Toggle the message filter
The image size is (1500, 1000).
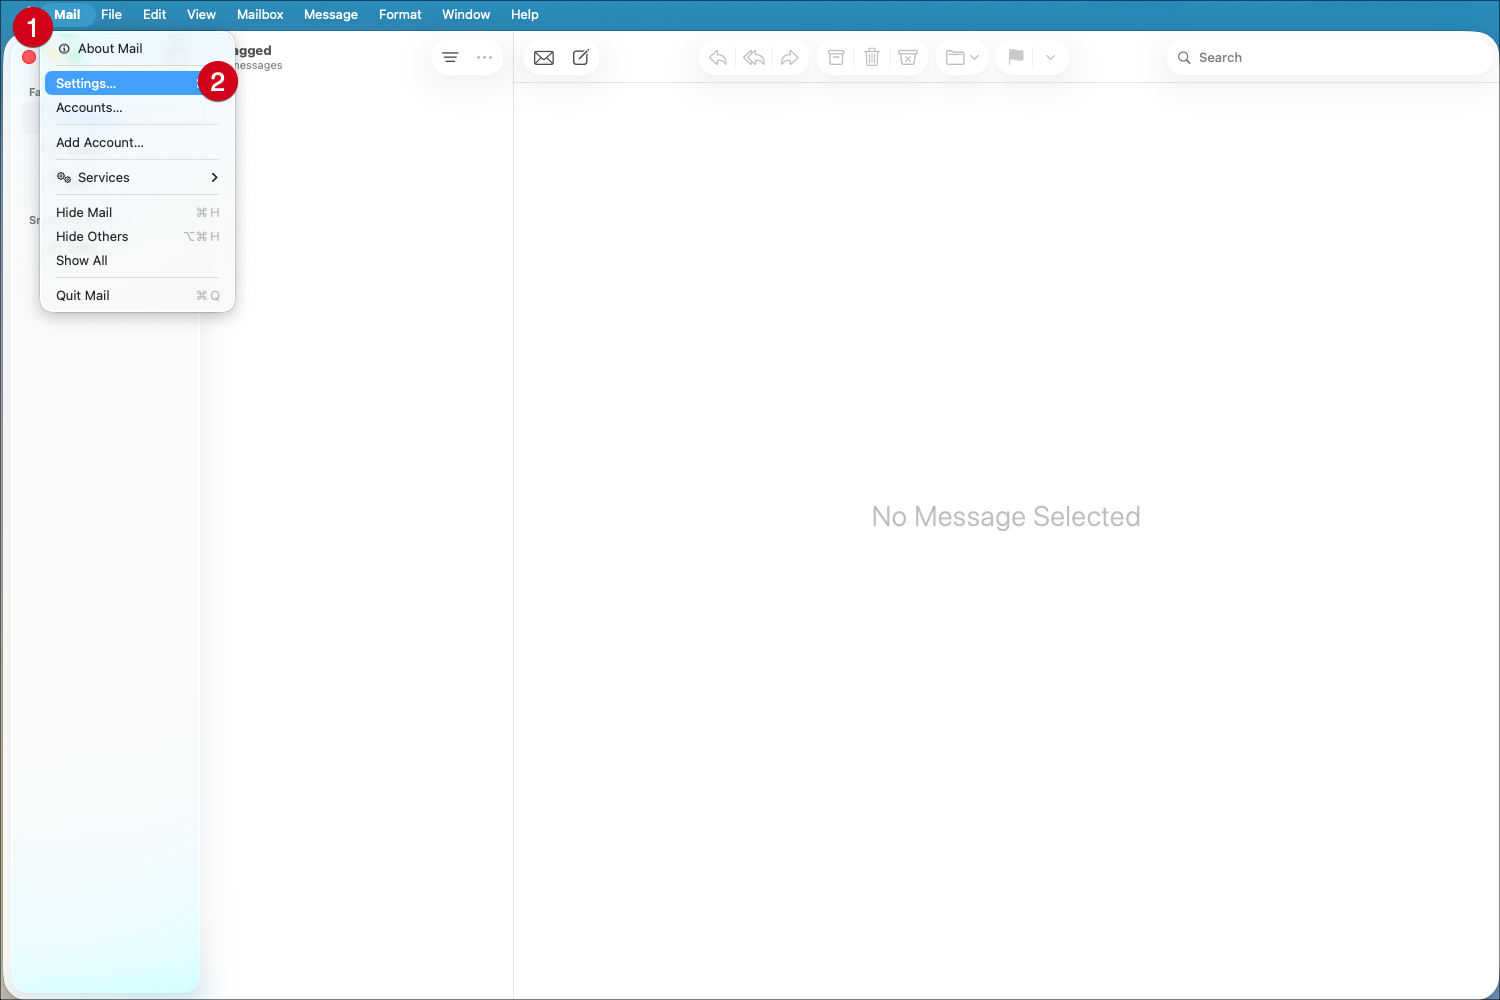click(449, 57)
